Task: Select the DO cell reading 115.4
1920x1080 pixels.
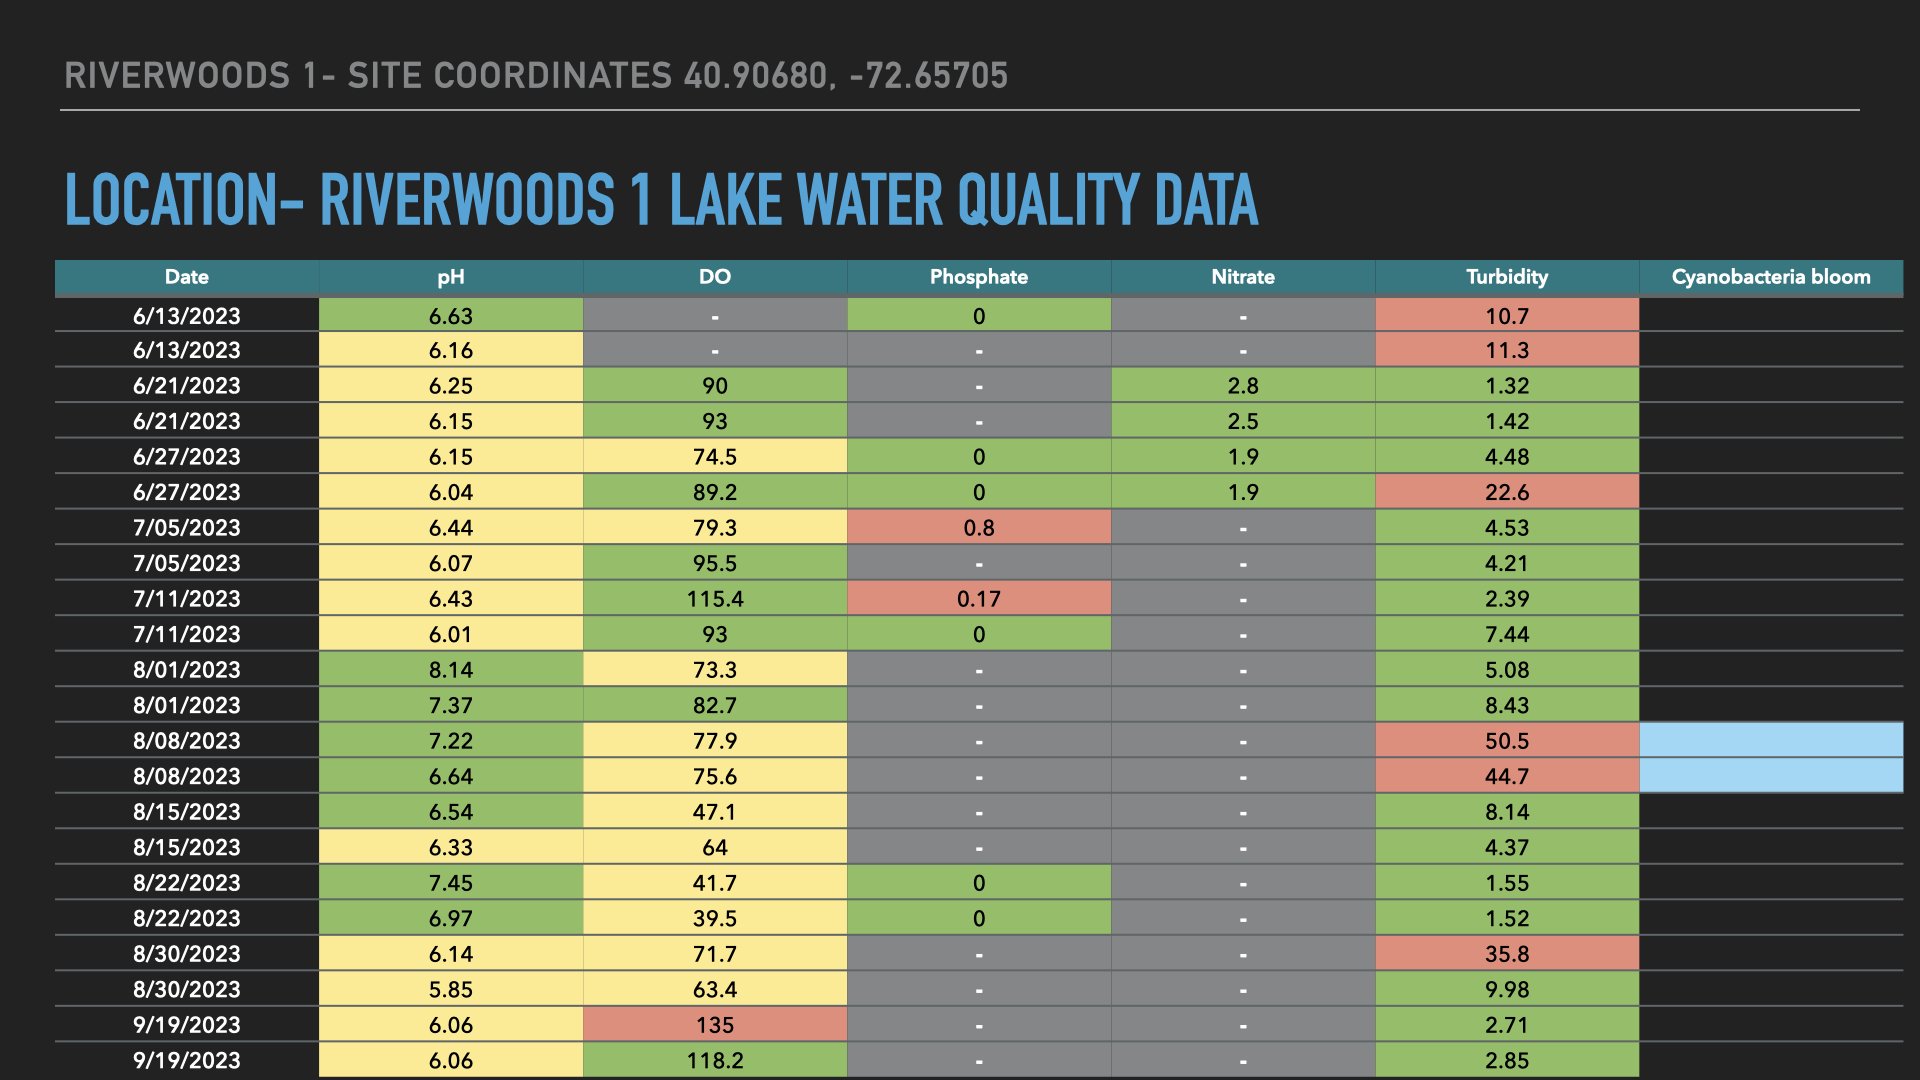Action: (x=715, y=598)
